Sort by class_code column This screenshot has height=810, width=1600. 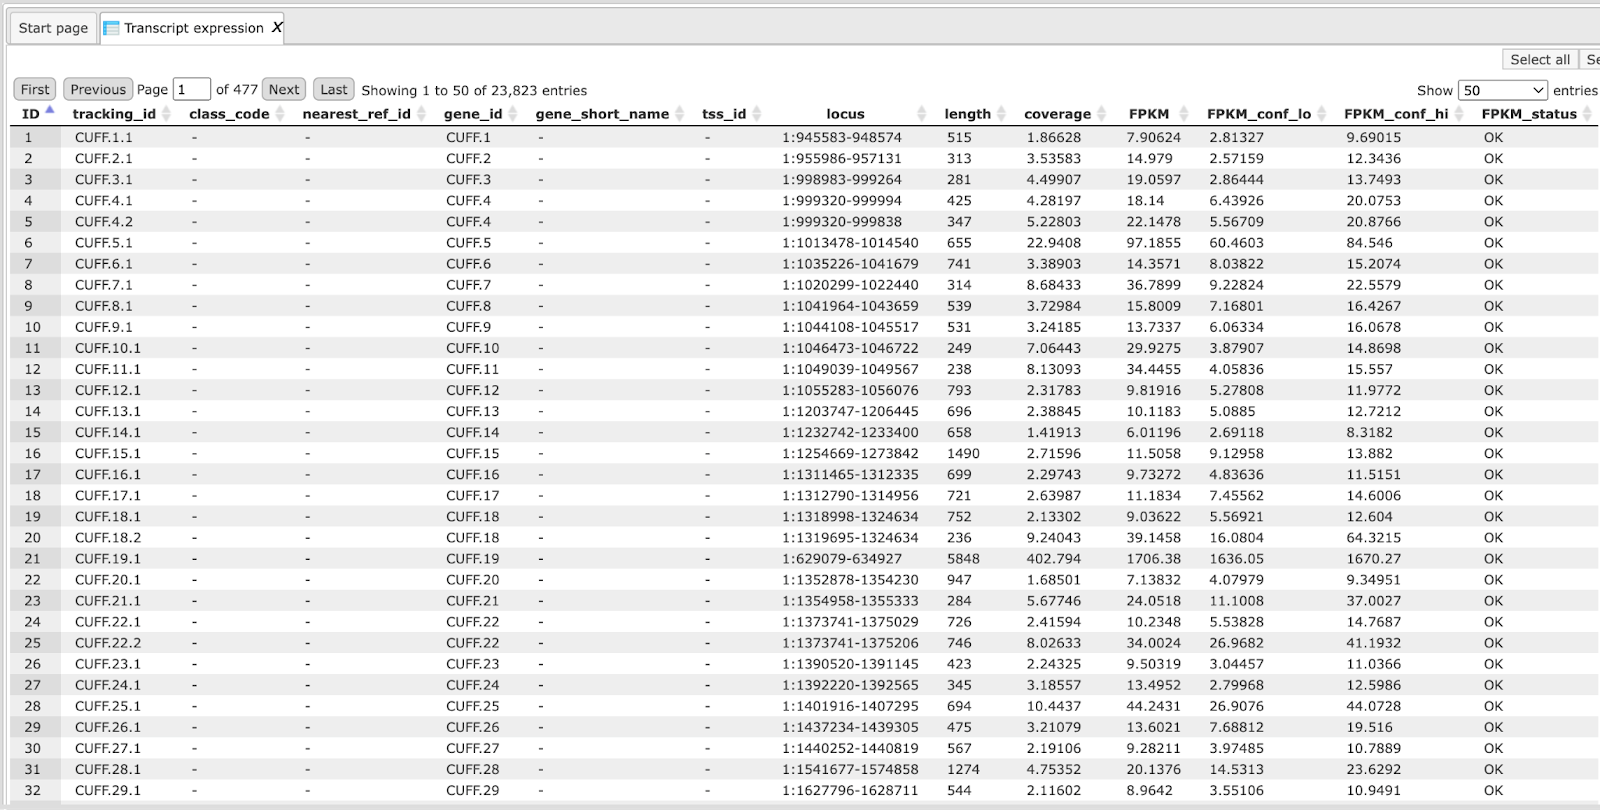tap(229, 114)
